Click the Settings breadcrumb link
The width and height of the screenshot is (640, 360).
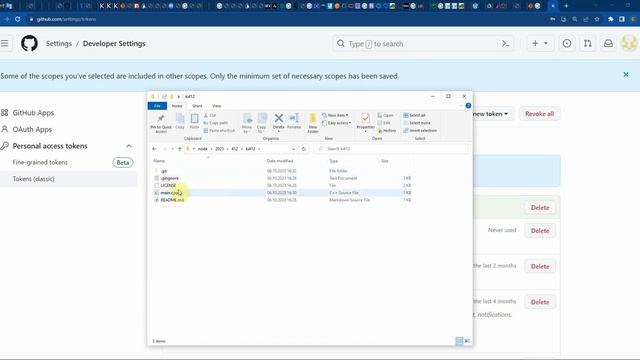click(x=58, y=43)
